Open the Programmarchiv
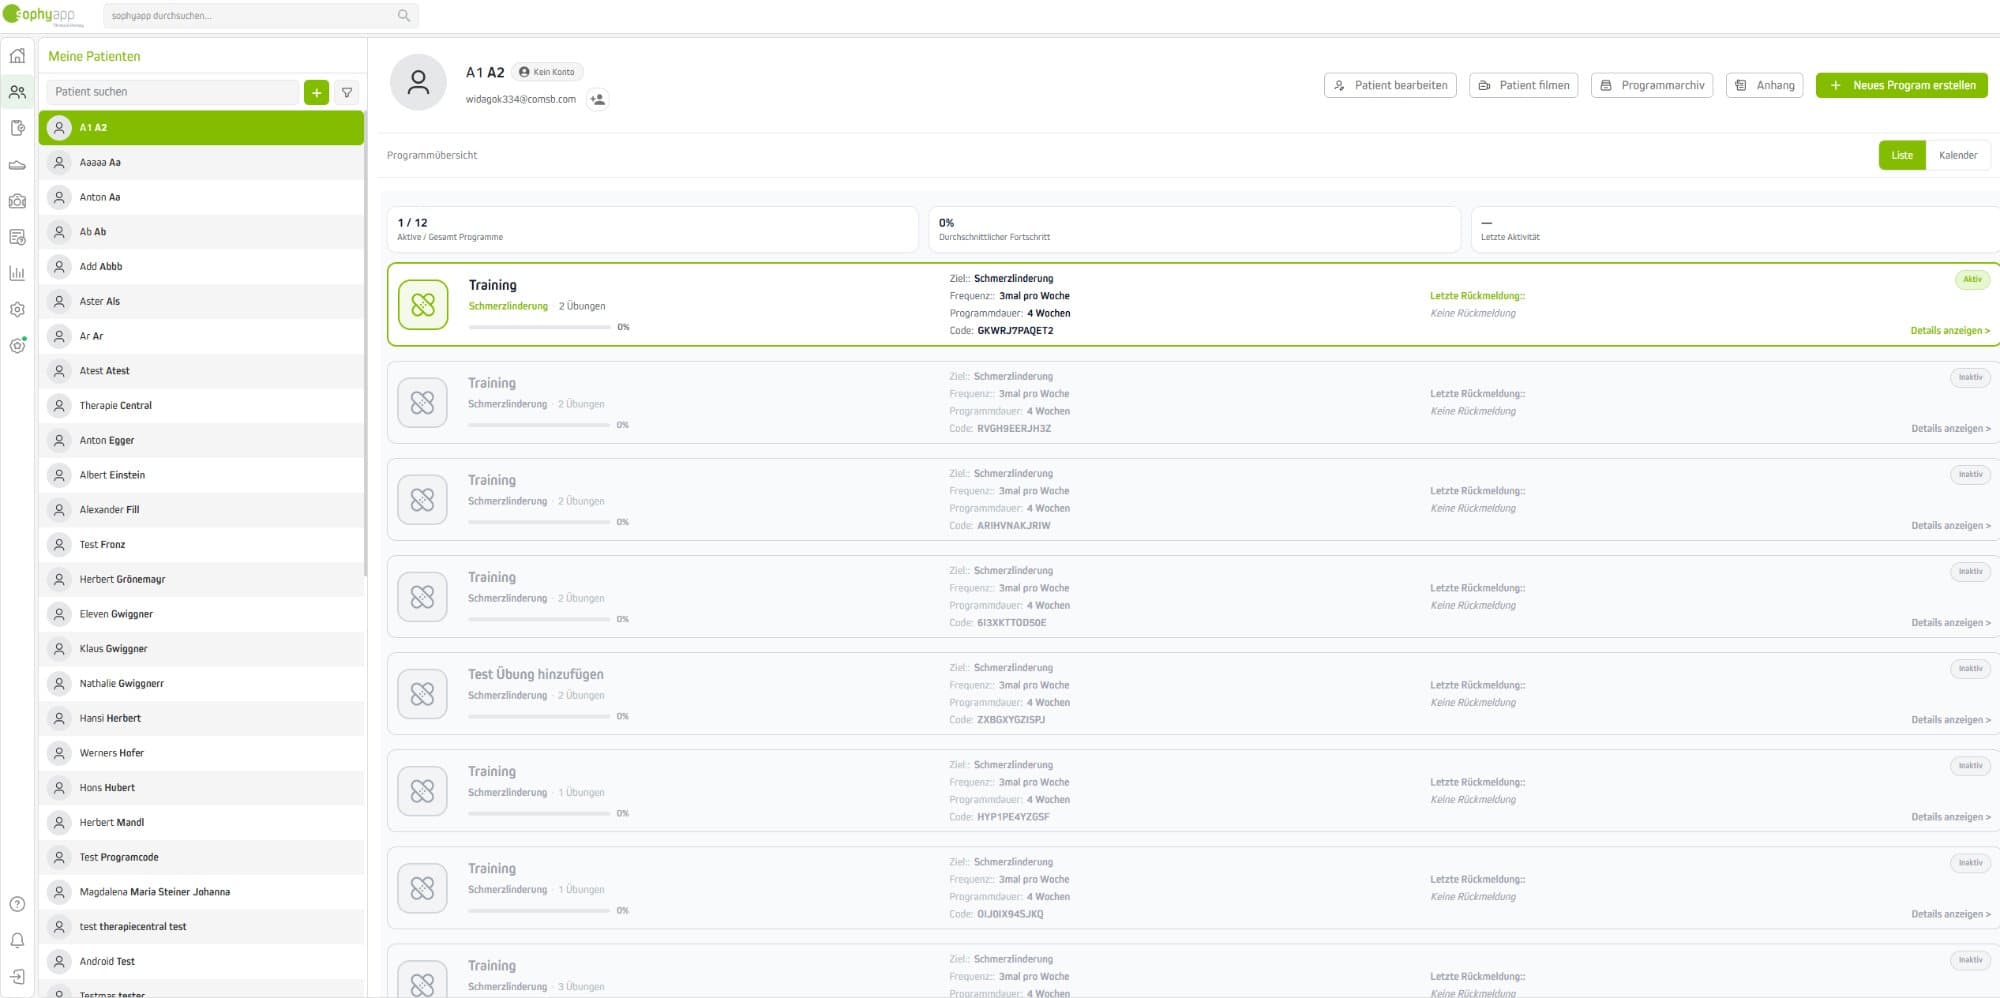Image resolution: width=2000 pixels, height=998 pixels. [x=1651, y=85]
